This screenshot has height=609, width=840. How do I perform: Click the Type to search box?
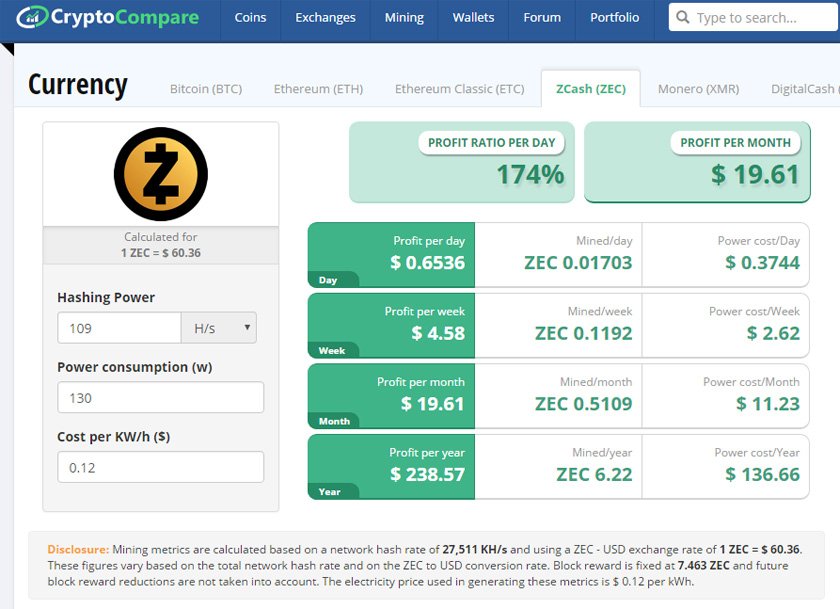[760, 18]
